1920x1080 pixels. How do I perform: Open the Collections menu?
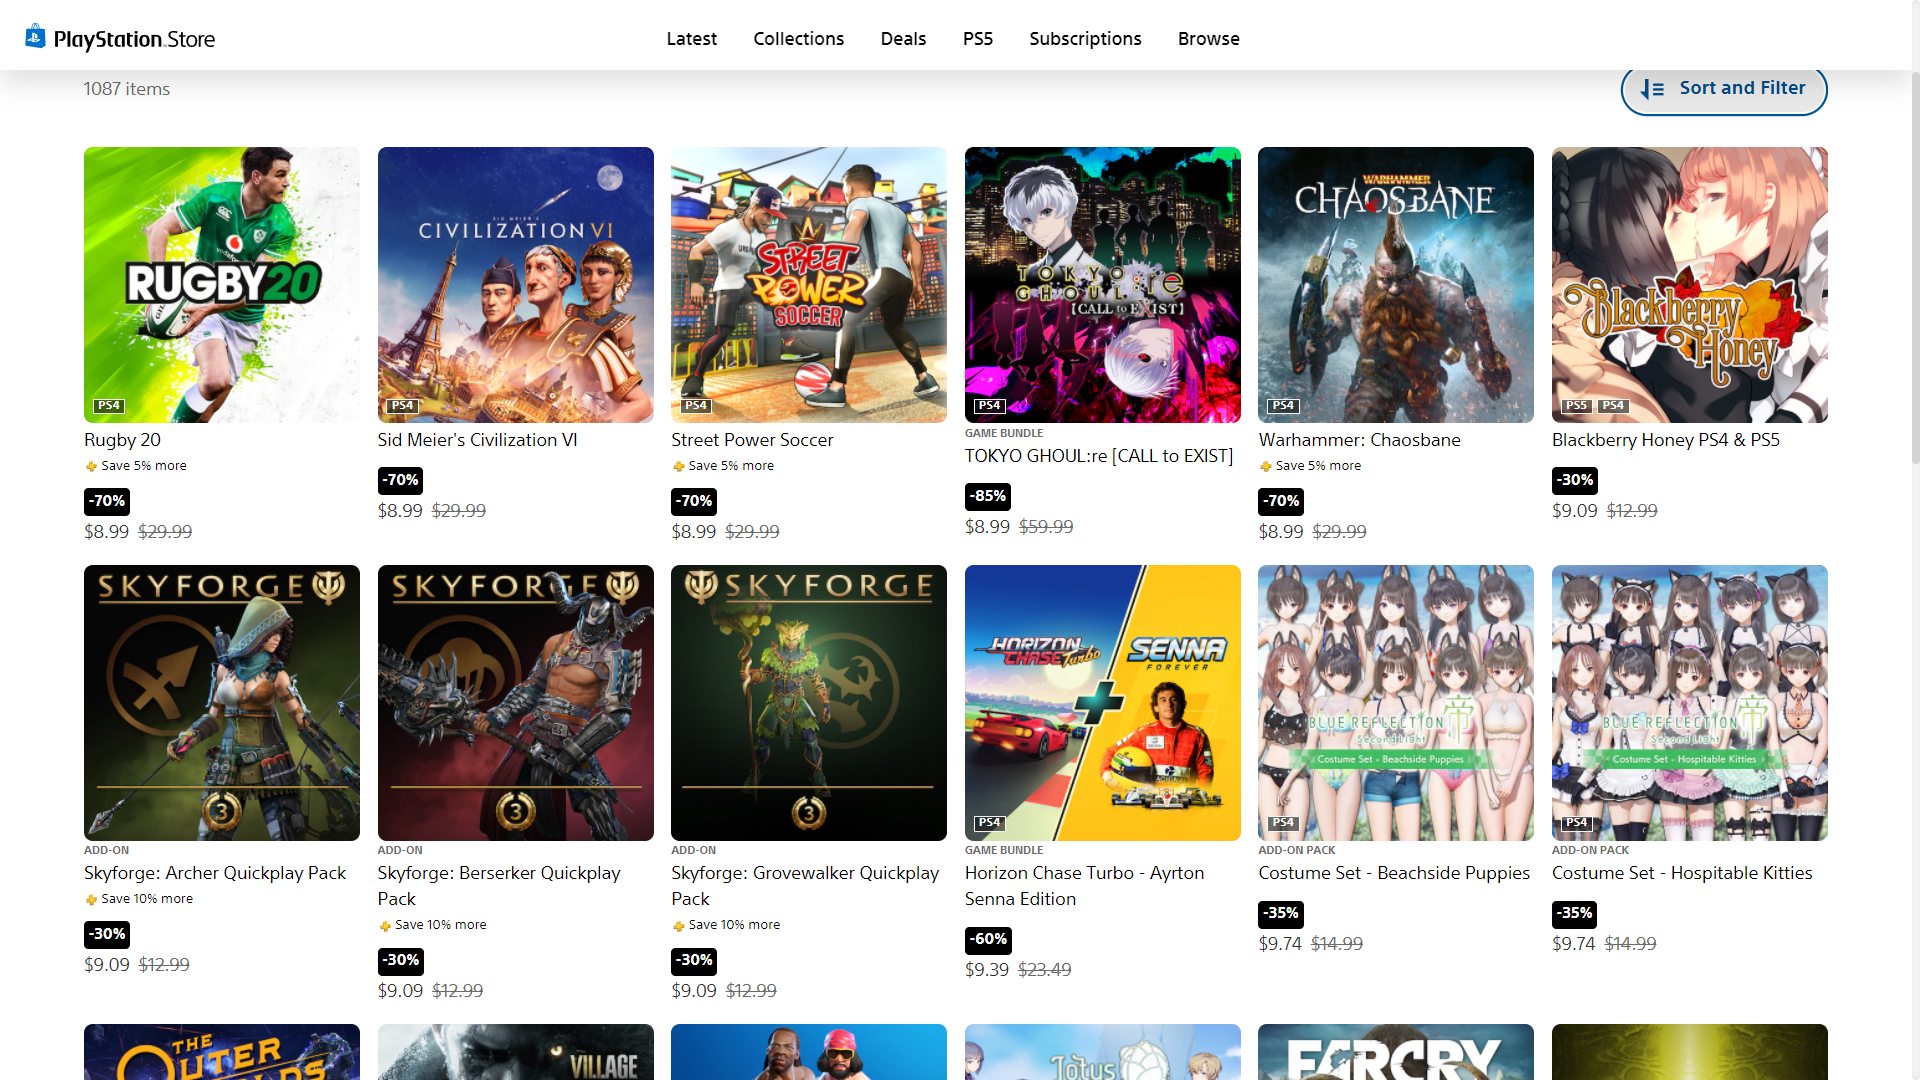click(x=798, y=39)
